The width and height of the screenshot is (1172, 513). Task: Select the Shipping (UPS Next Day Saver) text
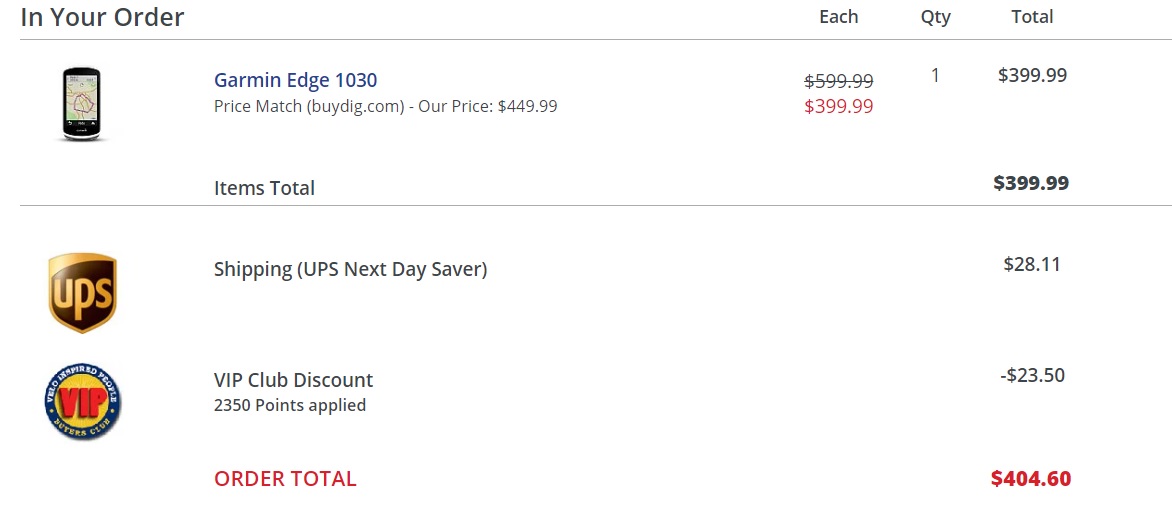351,269
